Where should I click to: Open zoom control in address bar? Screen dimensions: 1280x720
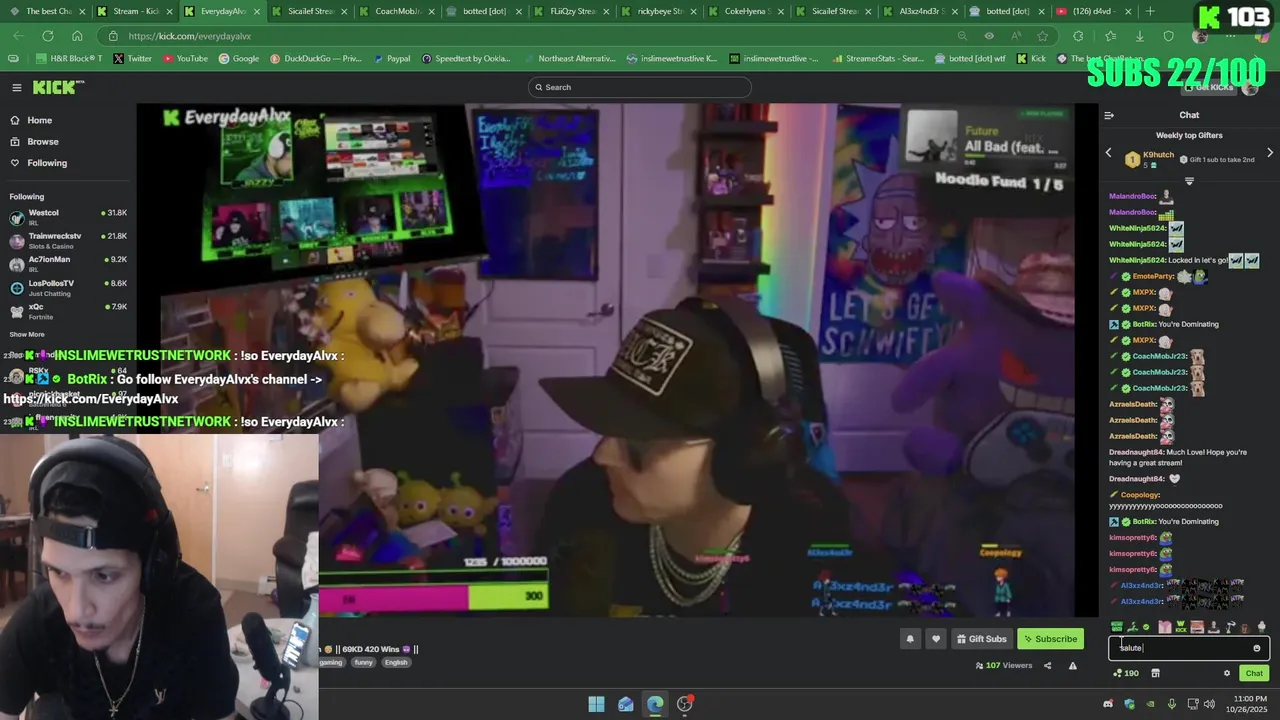[962, 36]
